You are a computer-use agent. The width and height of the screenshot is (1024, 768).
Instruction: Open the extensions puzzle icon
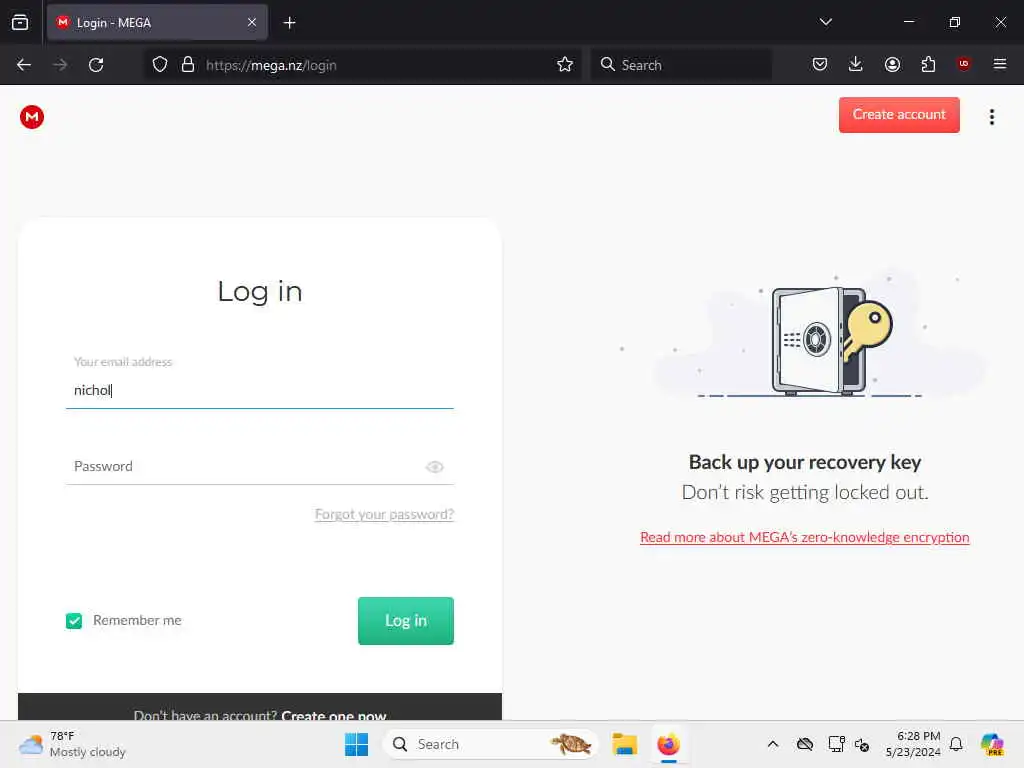[928, 64]
